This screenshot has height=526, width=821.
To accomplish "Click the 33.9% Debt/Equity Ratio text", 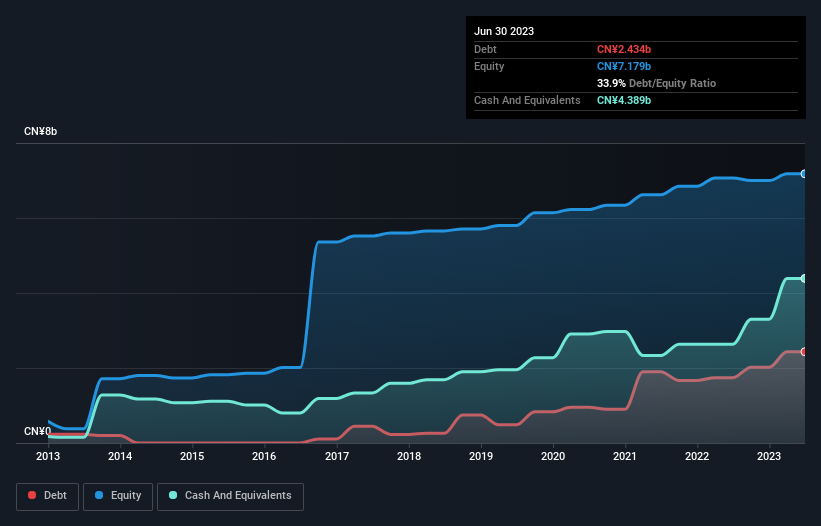I will (656, 83).
